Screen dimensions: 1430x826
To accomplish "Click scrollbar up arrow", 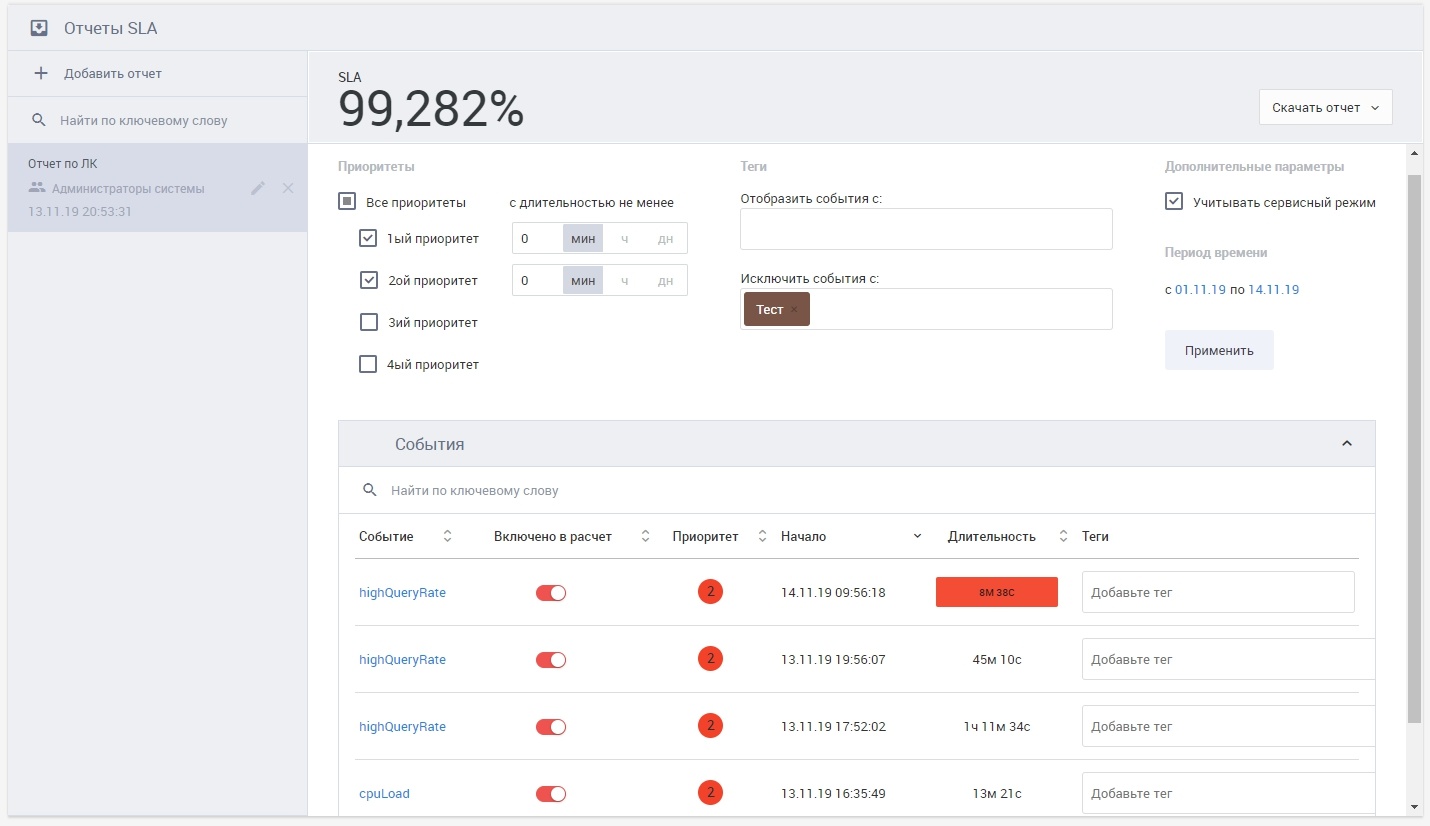I will click(1414, 153).
